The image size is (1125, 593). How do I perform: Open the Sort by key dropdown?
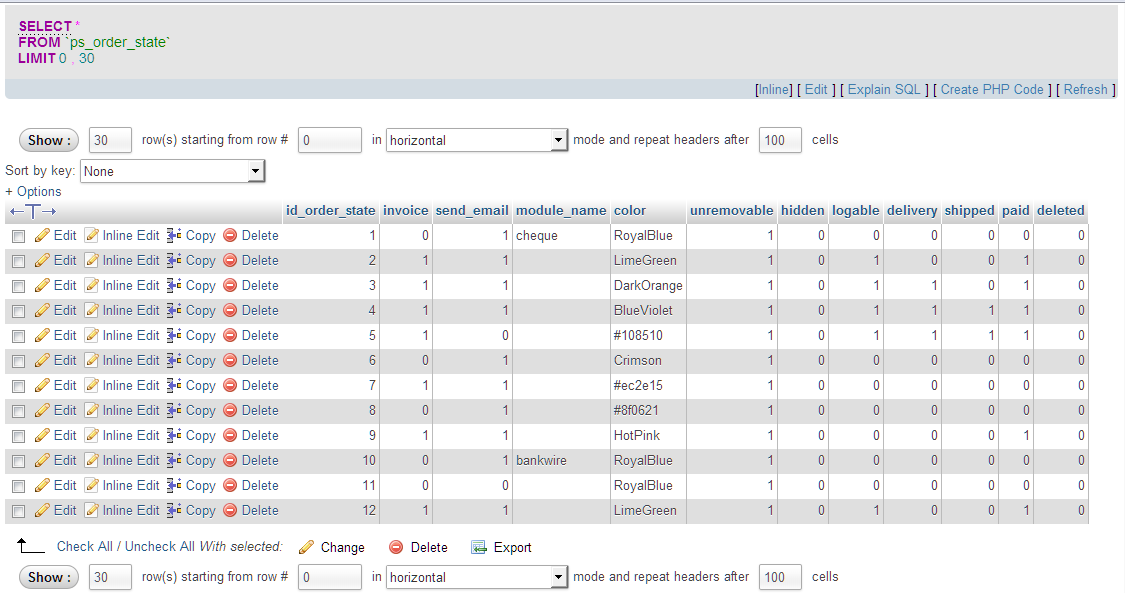coord(172,172)
